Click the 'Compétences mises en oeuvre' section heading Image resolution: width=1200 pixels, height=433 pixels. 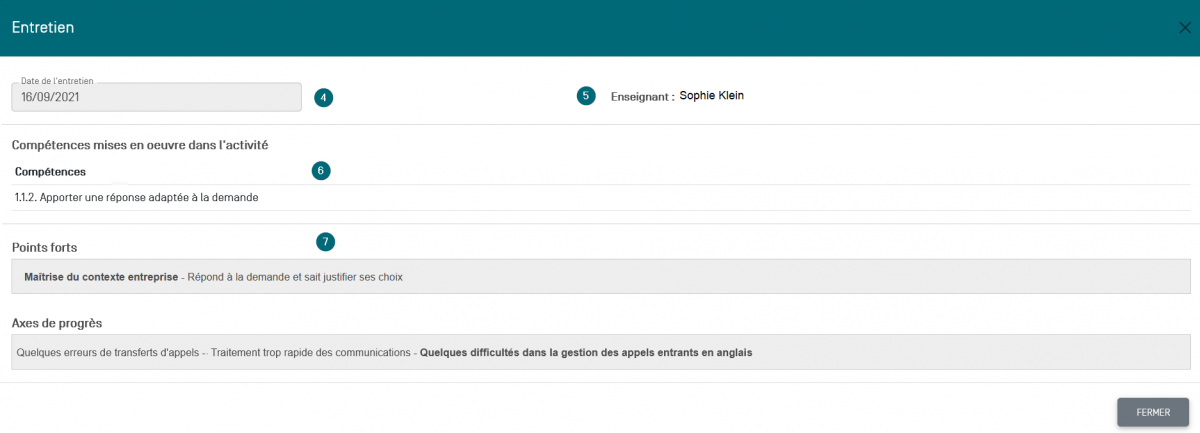pos(140,145)
